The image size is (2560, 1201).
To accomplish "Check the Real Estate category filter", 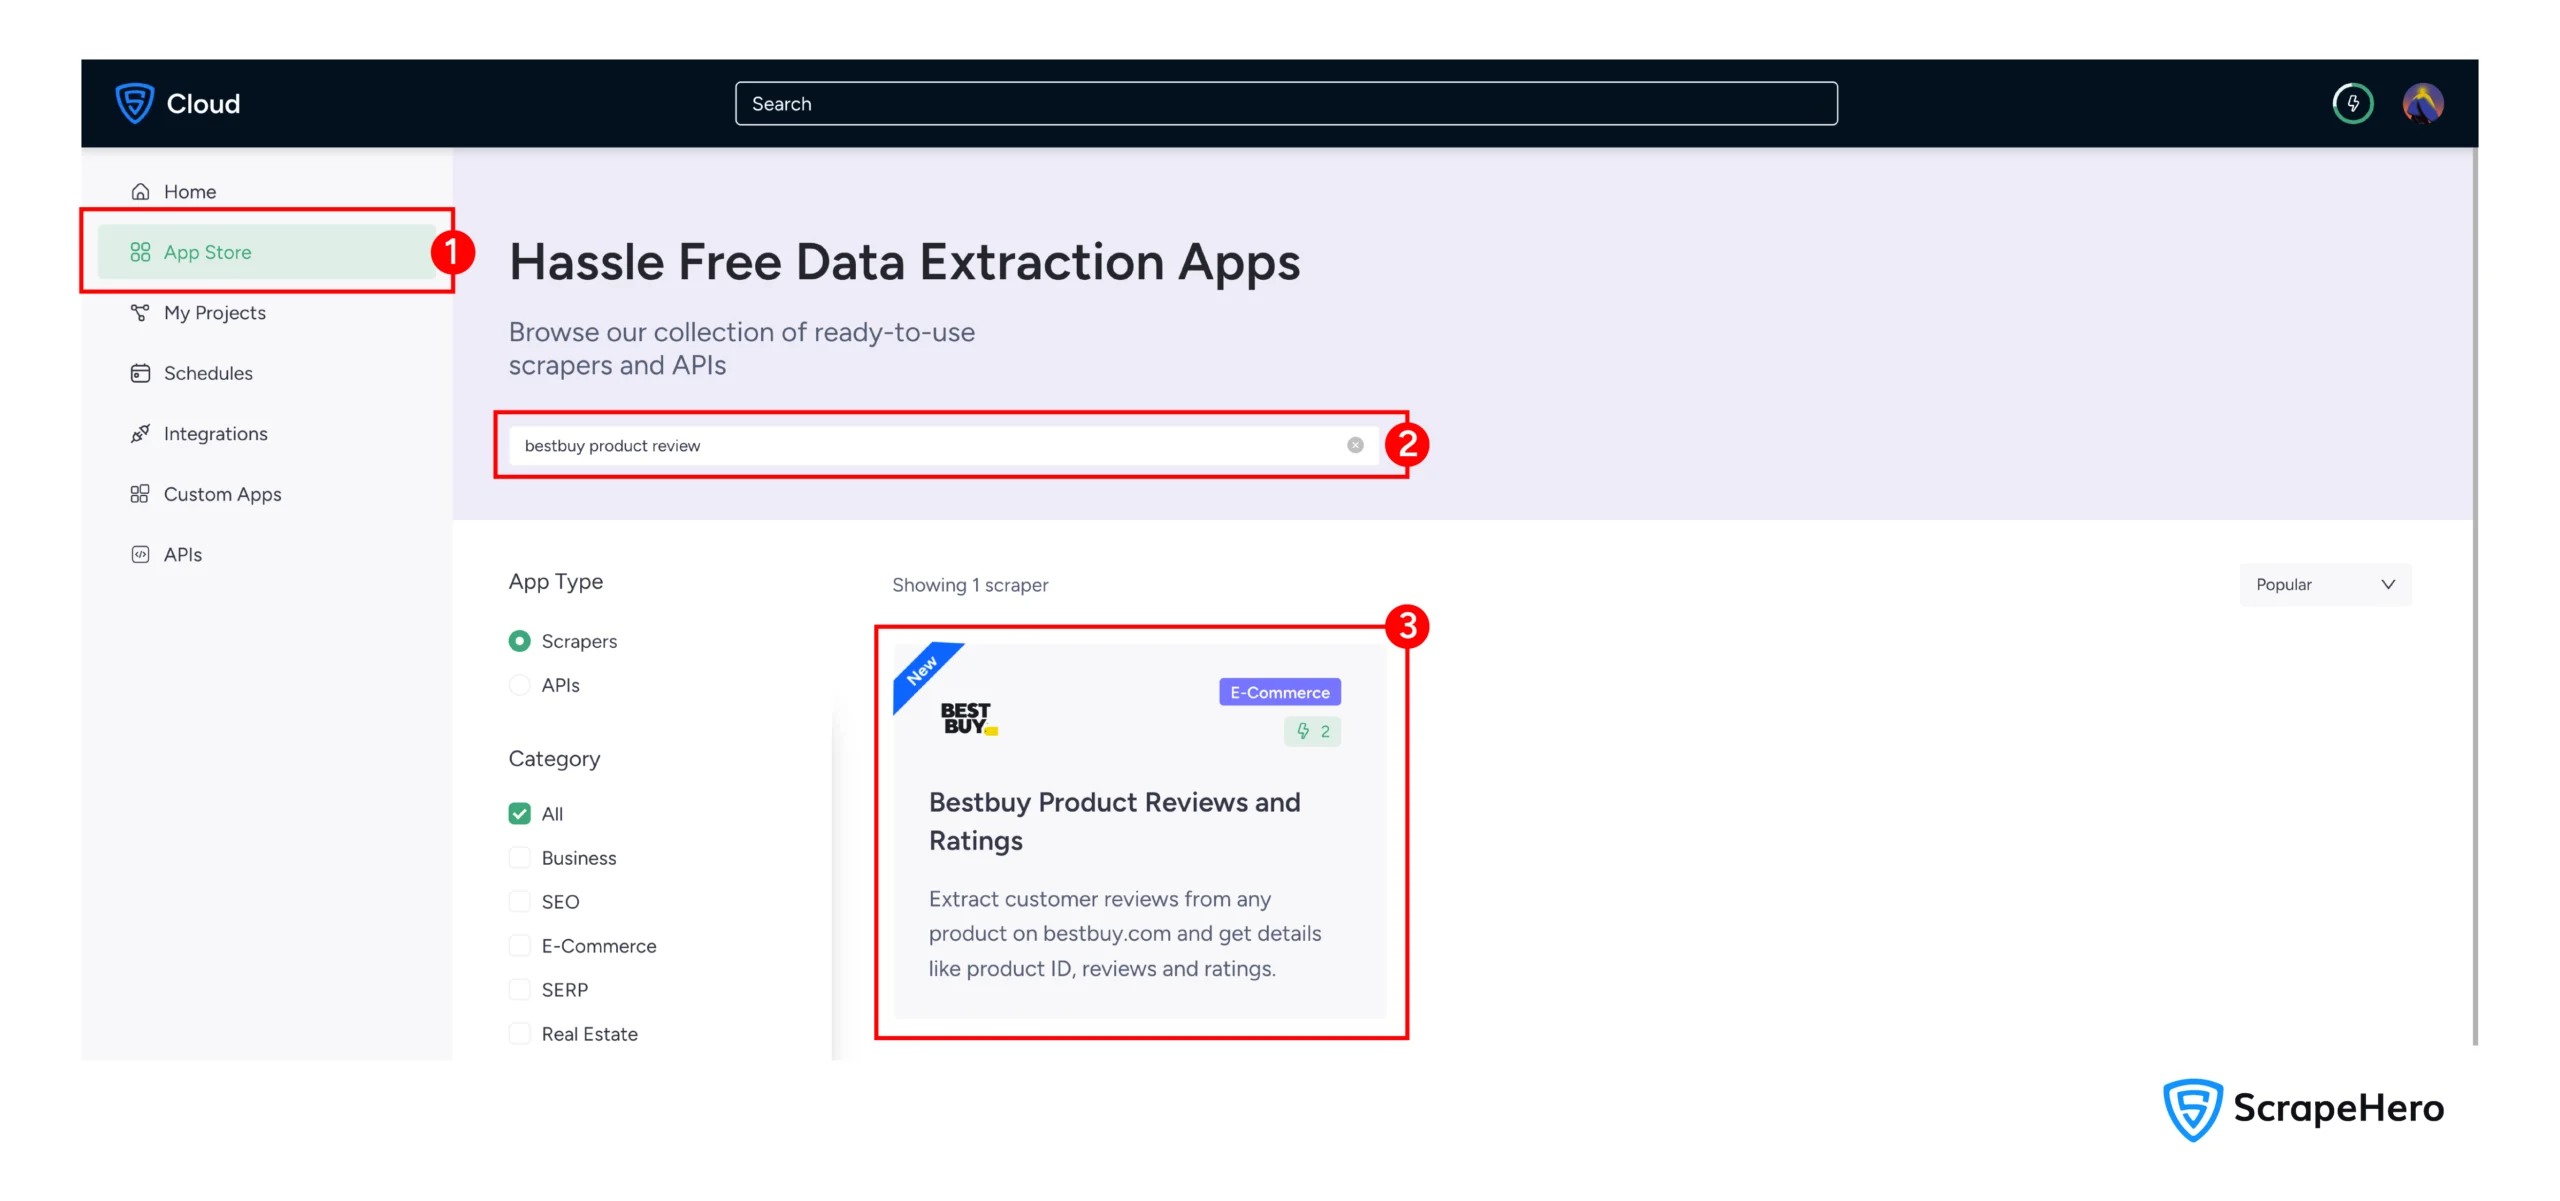I will [x=519, y=1034].
